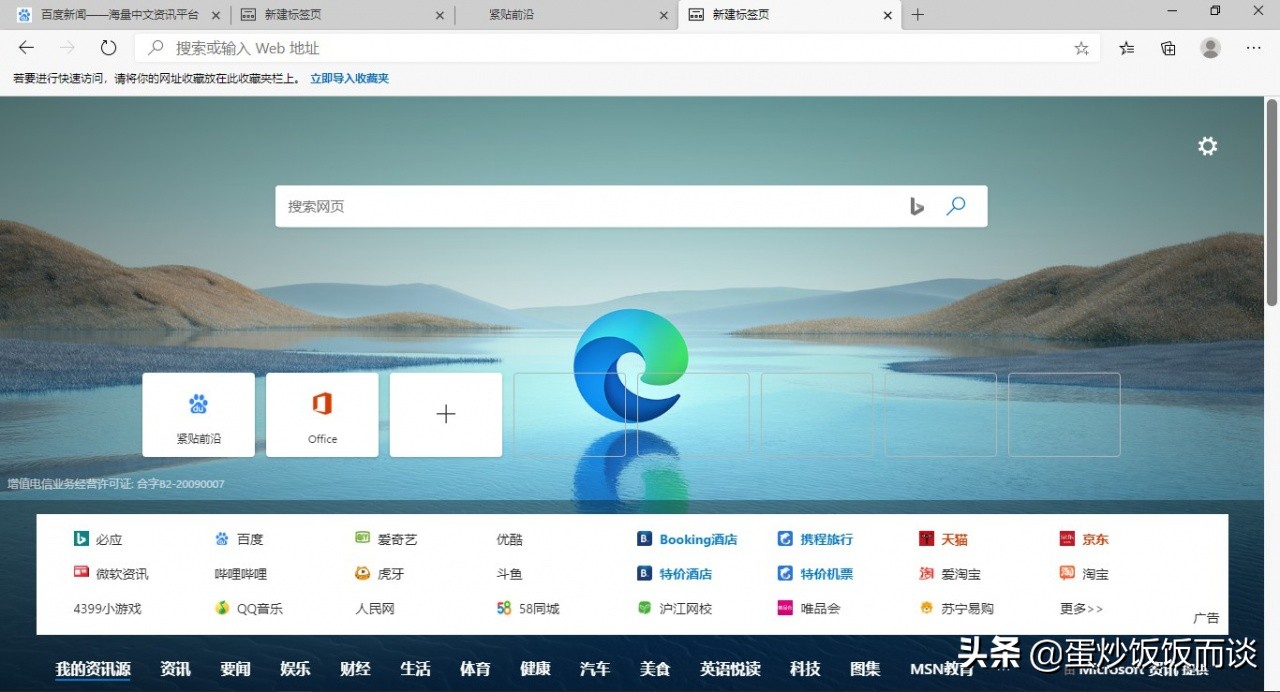Click the 立即导入收藏夹 link

pyautogui.click(x=348, y=77)
